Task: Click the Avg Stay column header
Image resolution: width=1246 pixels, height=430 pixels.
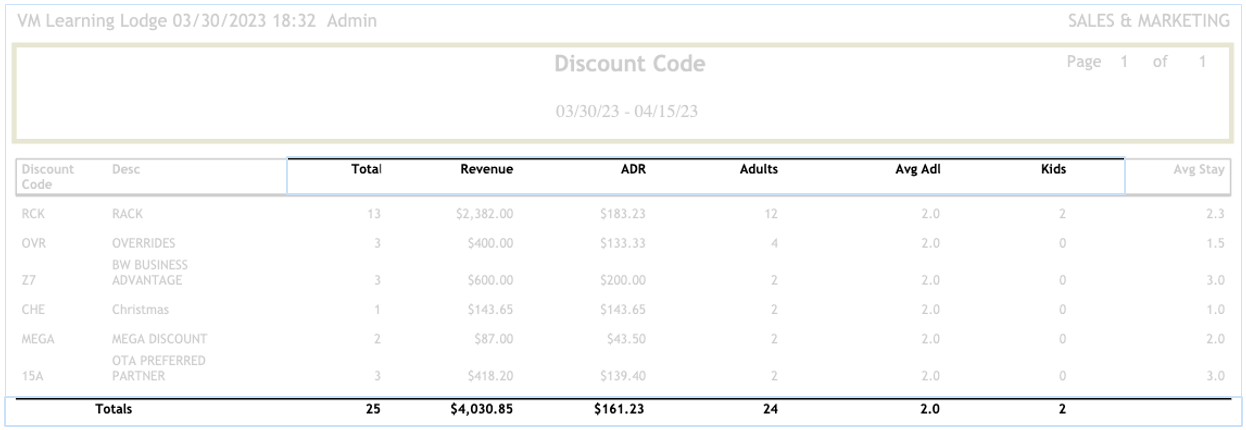Action: pyautogui.click(x=1198, y=170)
